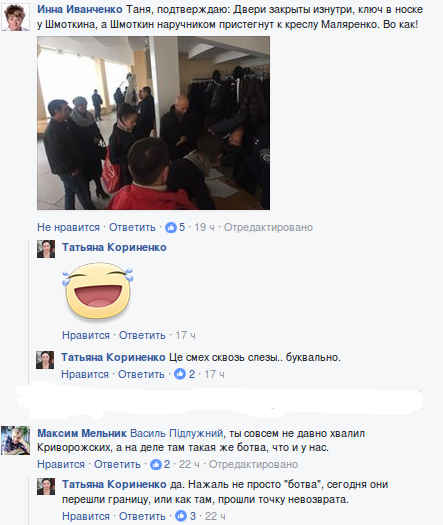Click like icon with 3 on last reply
The image size is (443, 525).
pos(181,516)
